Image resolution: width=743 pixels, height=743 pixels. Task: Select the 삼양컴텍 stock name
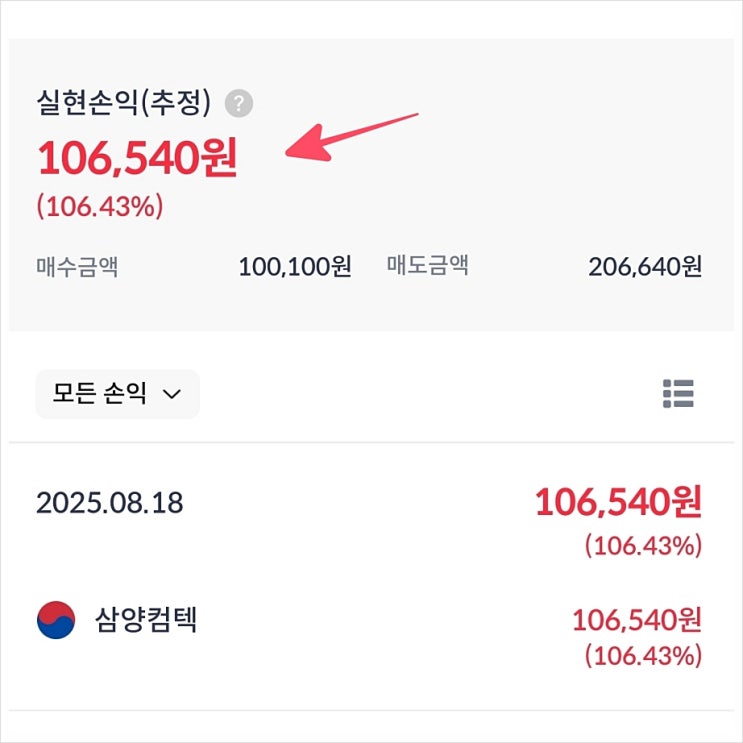point(144,620)
